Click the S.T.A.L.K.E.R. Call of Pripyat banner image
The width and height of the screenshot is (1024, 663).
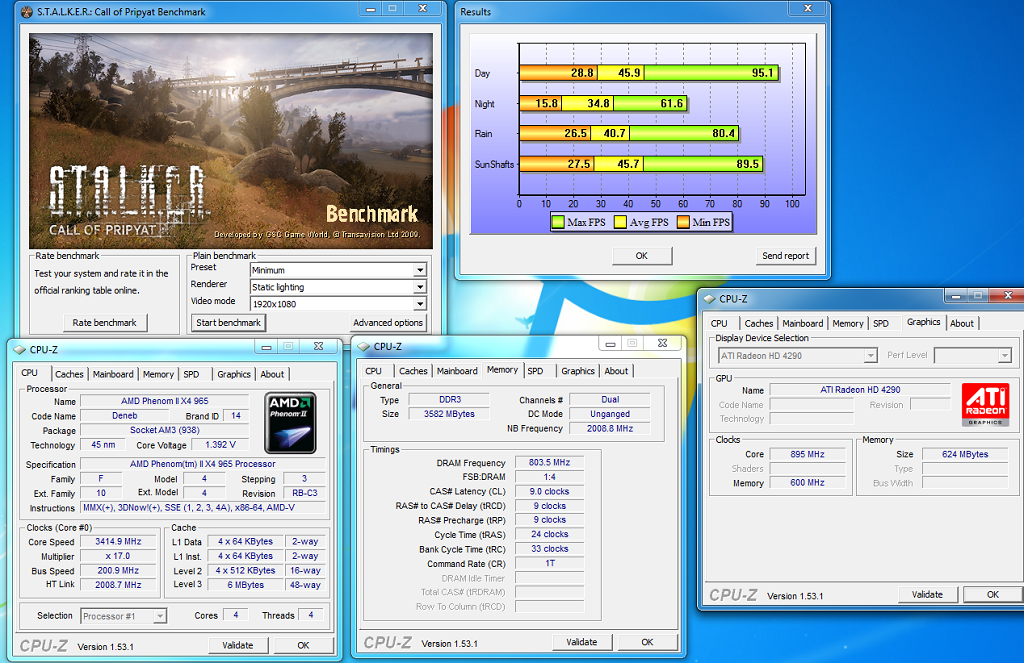230,137
